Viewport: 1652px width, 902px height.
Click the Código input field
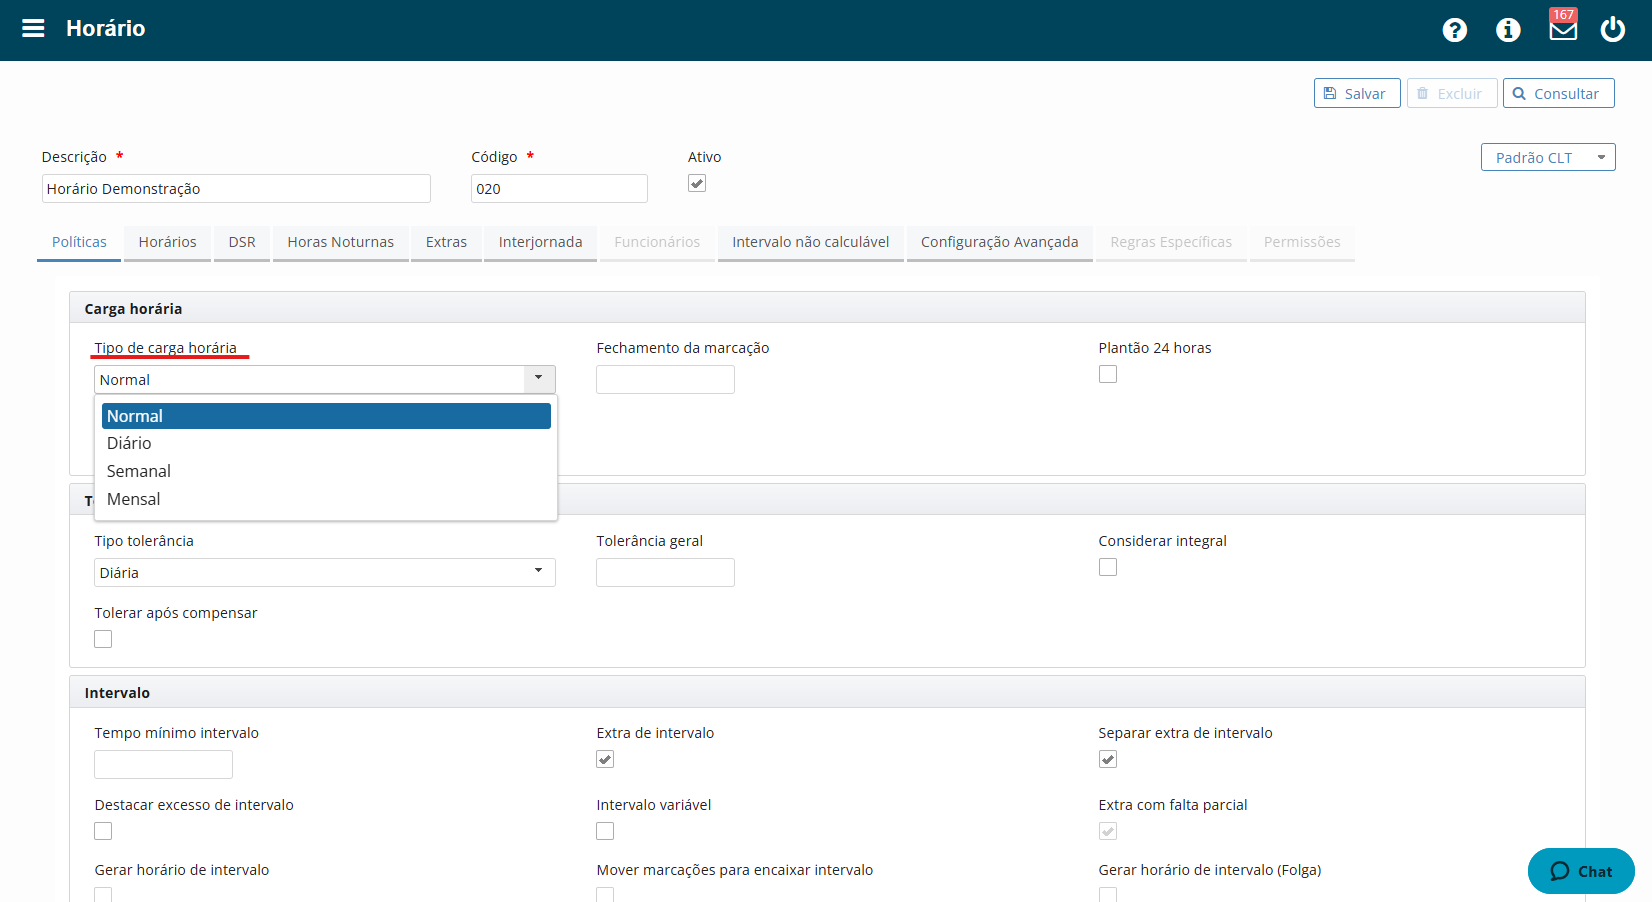559,189
